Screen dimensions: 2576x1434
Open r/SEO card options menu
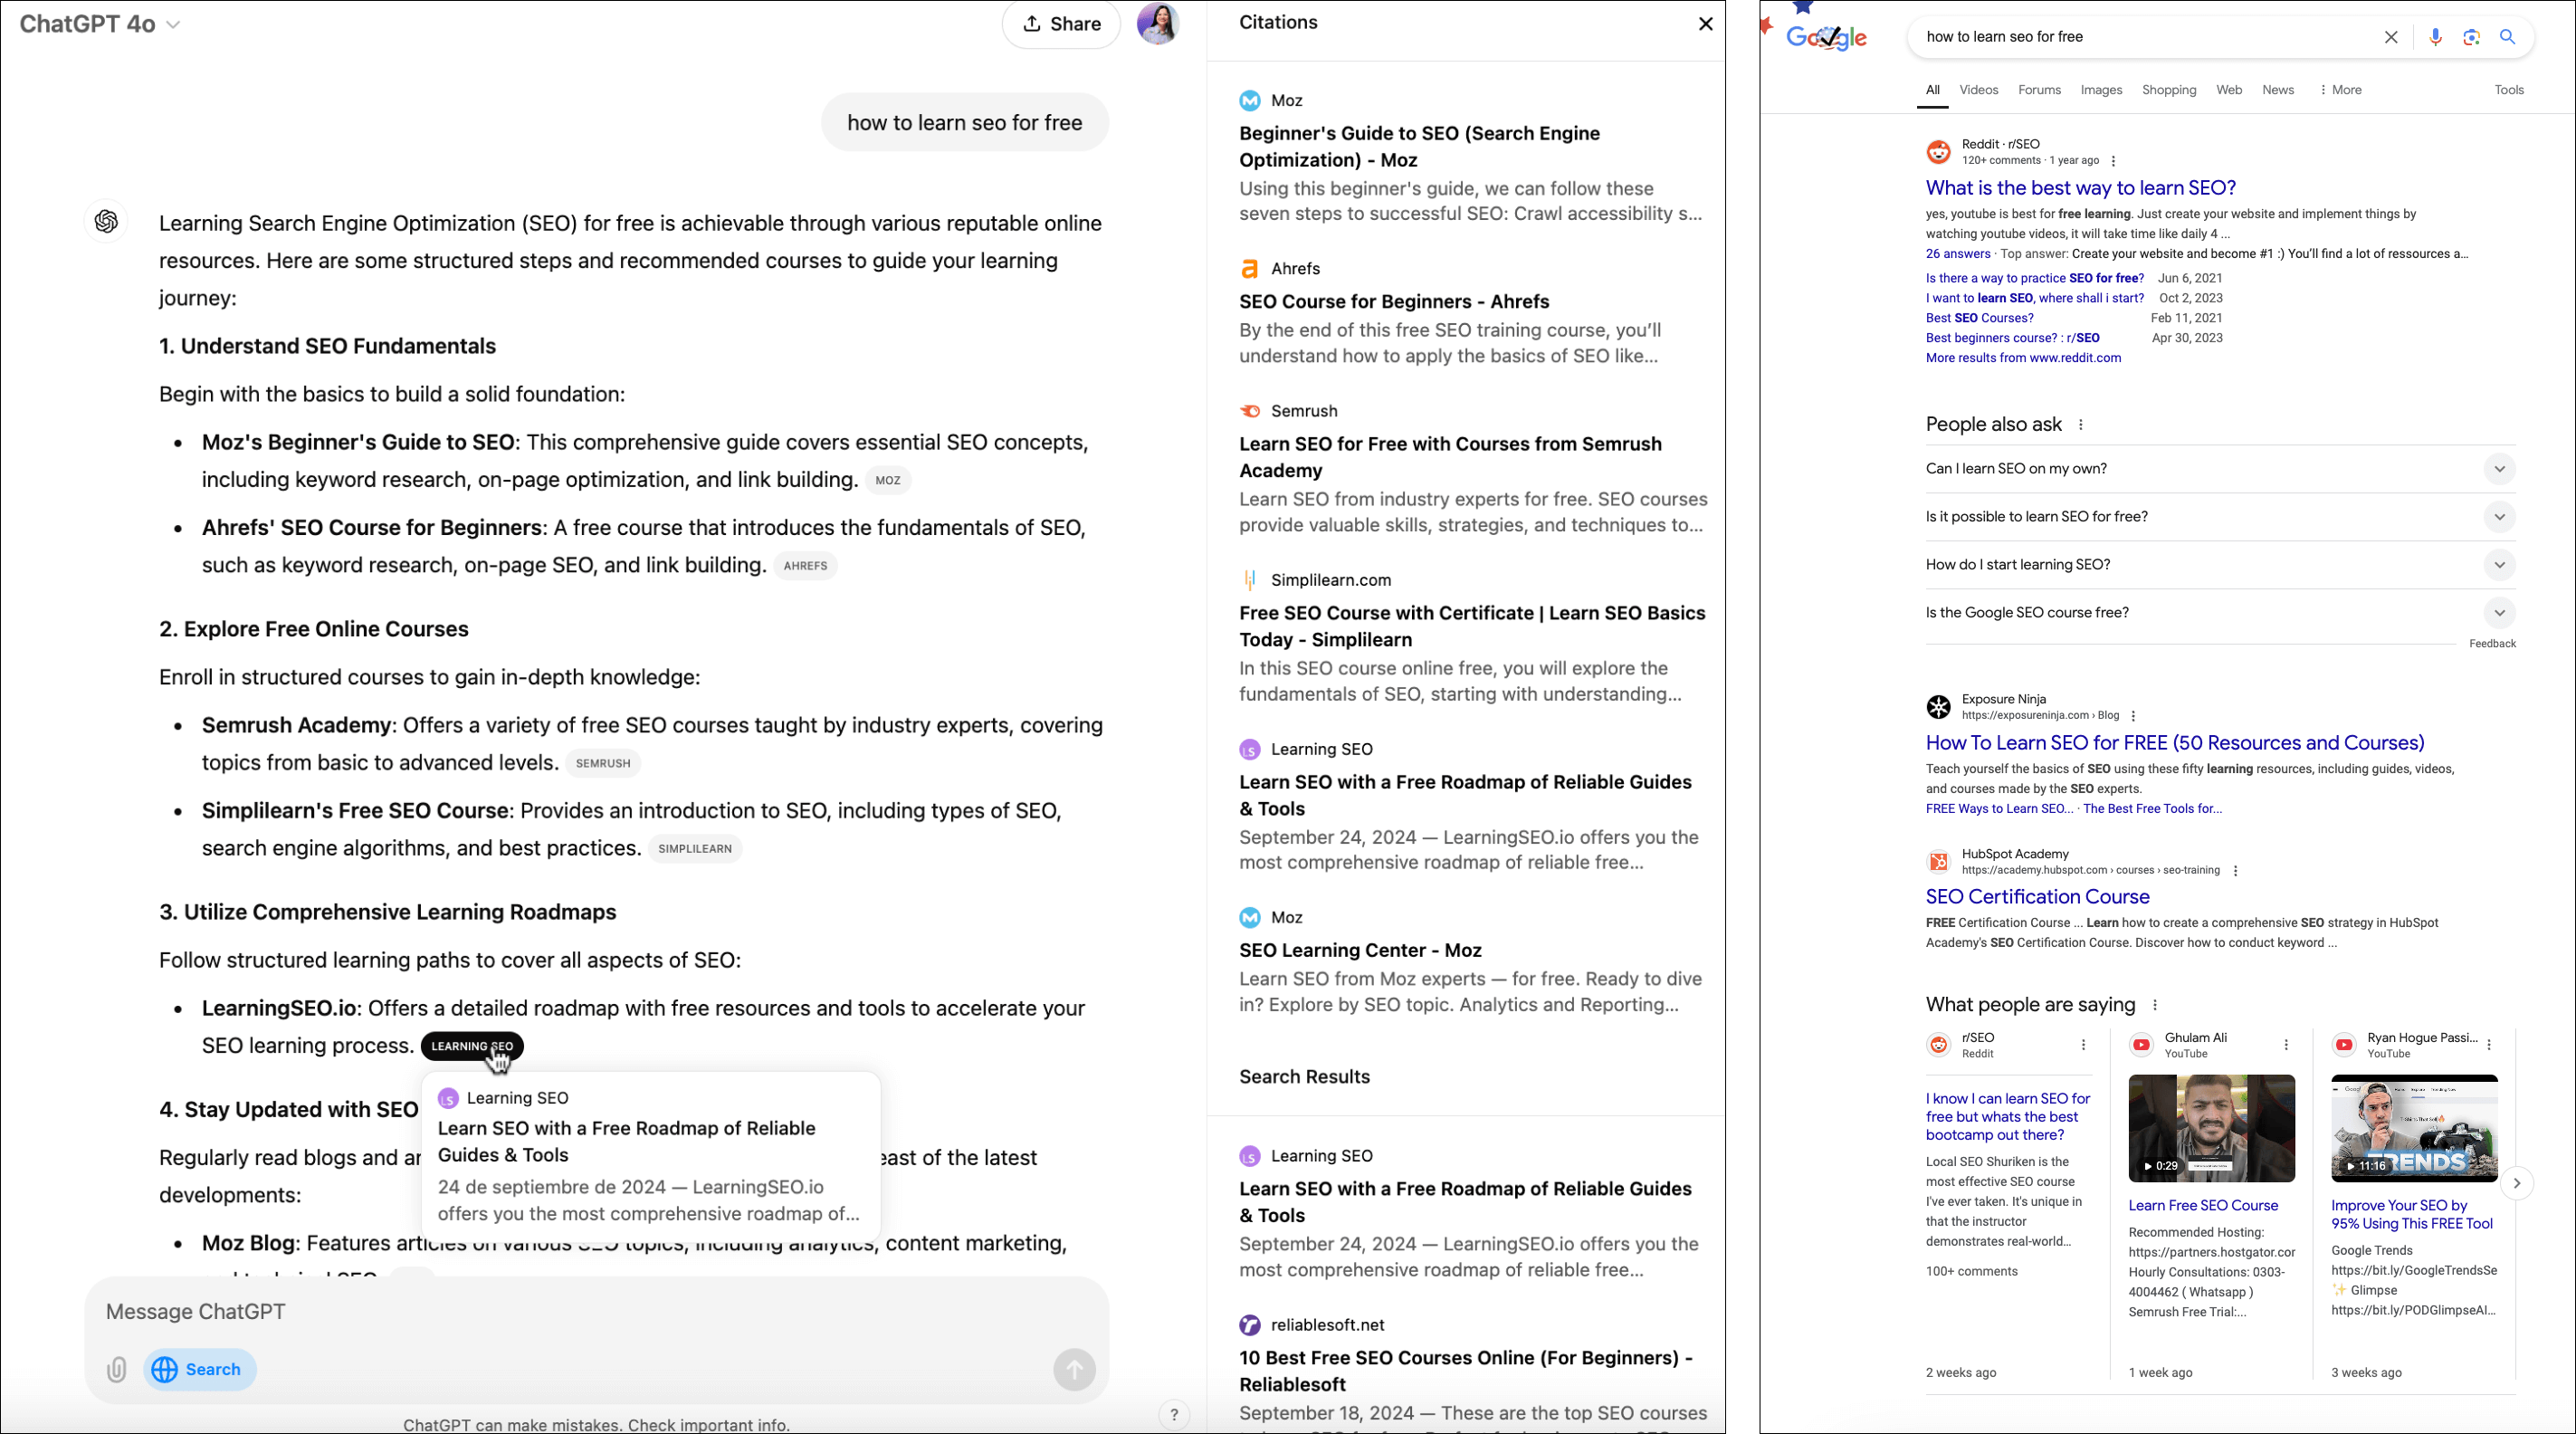point(2083,1045)
